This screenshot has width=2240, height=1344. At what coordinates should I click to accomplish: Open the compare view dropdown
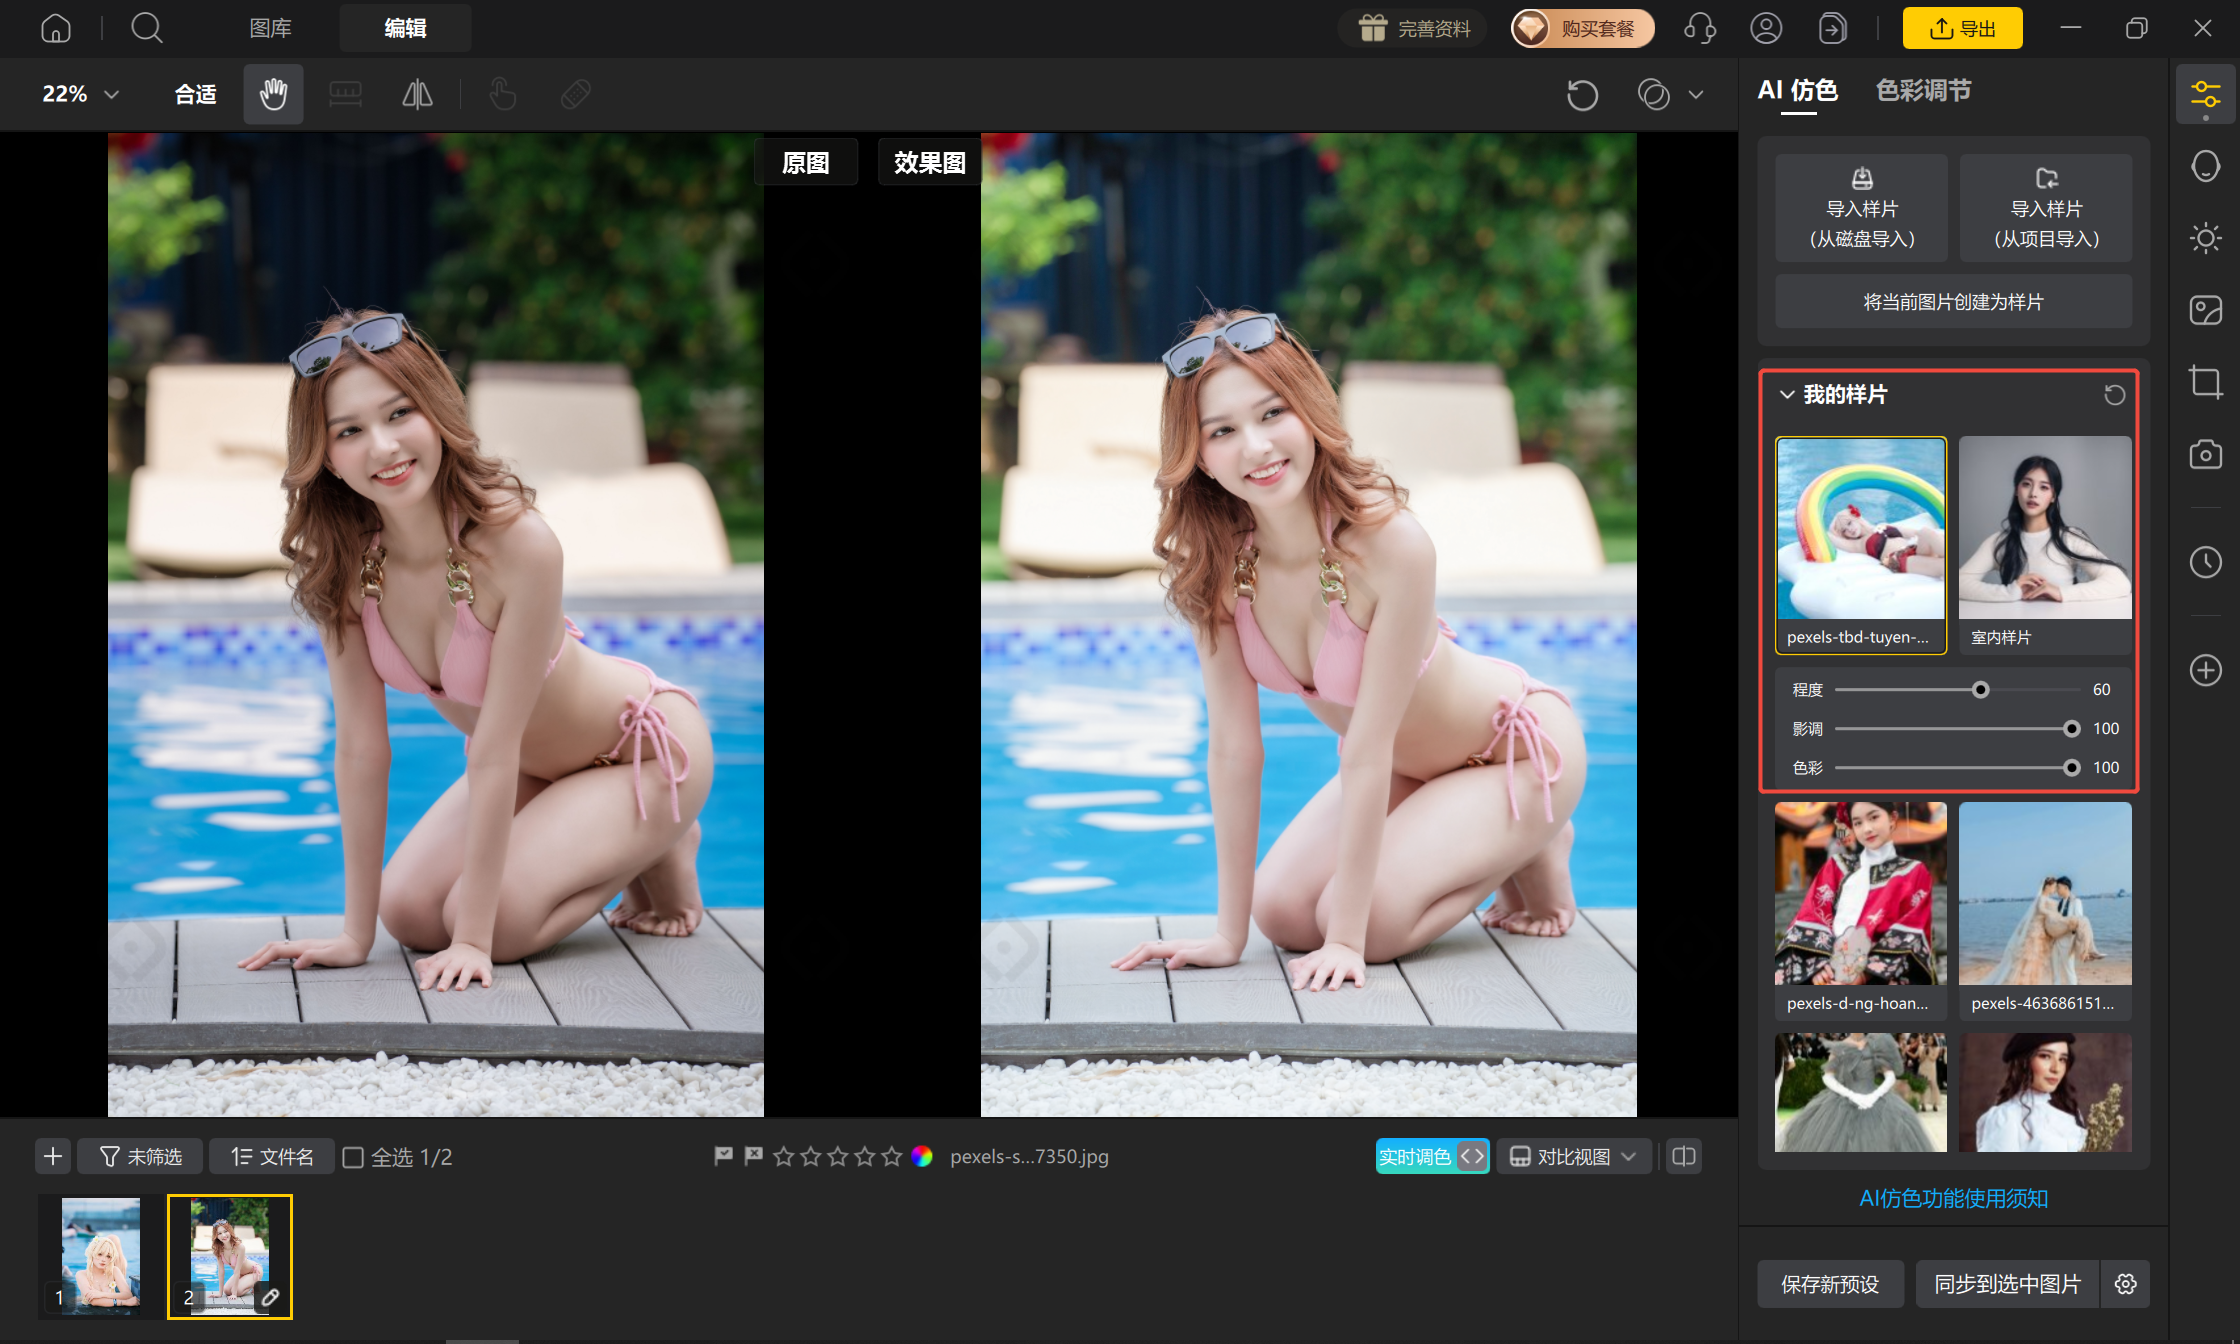tap(1573, 1157)
